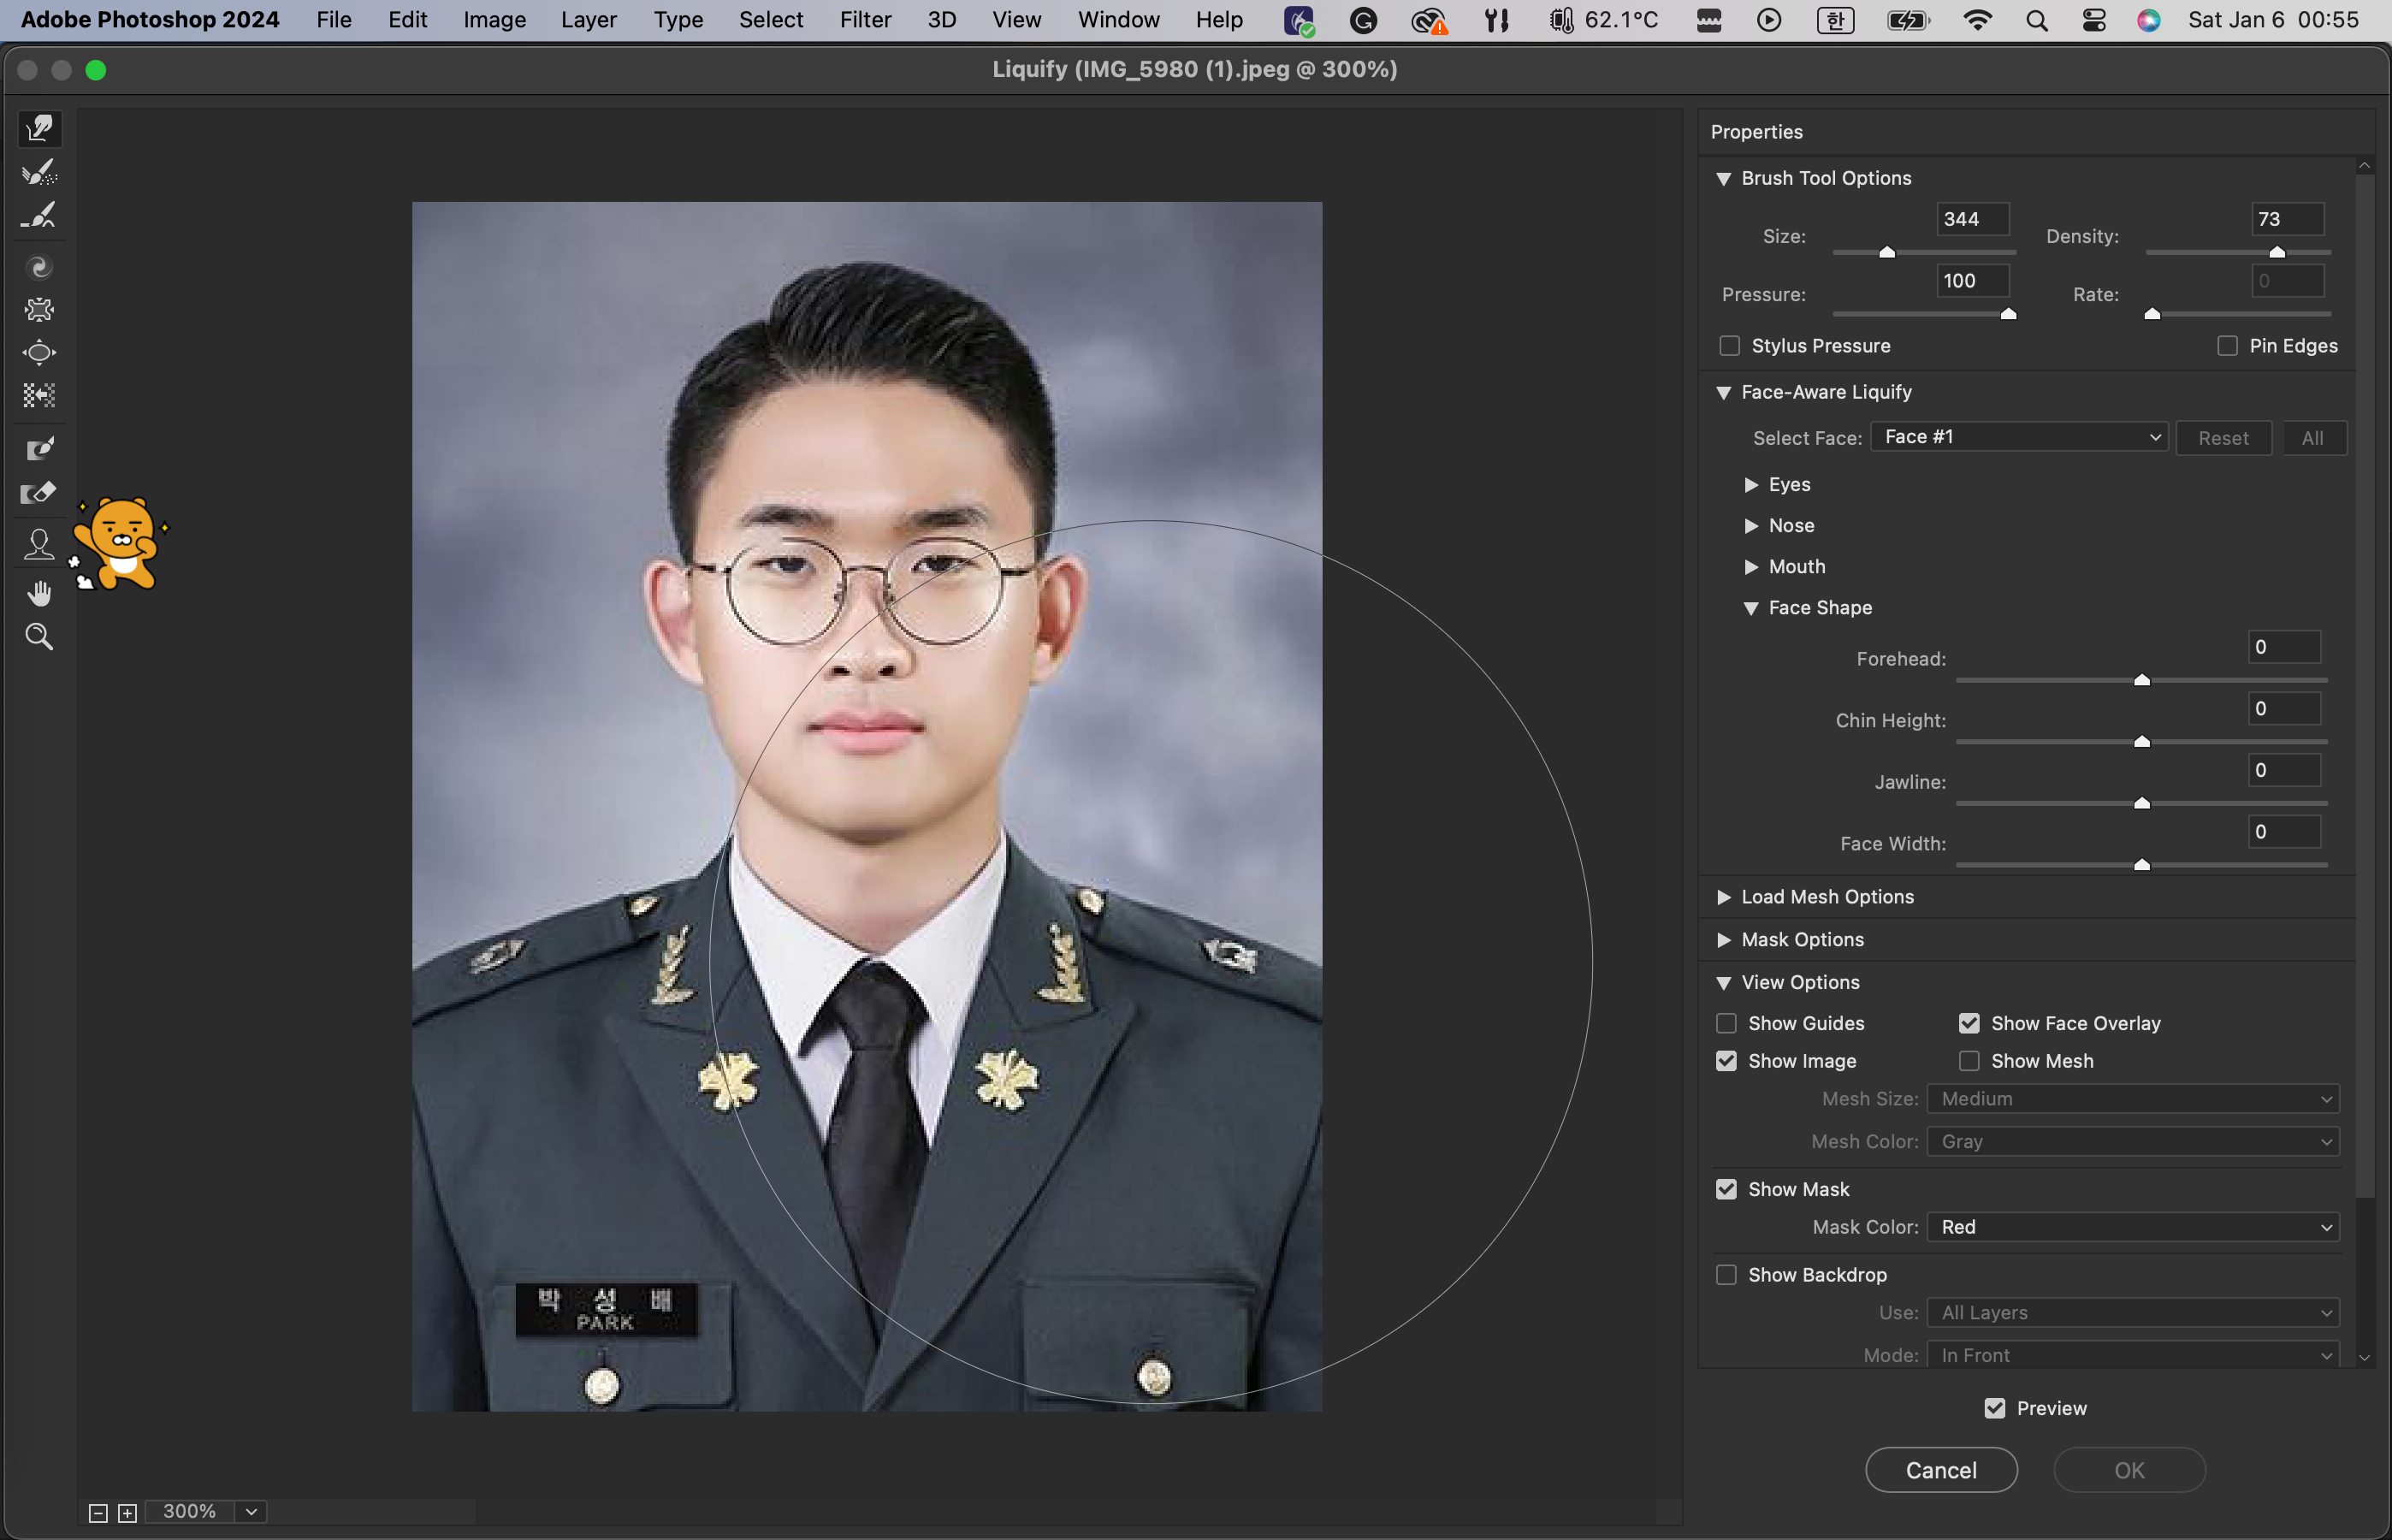
Task: Toggle the Pin Edges checkbox
Action: pyautogui.click(x=2227, y=346)
